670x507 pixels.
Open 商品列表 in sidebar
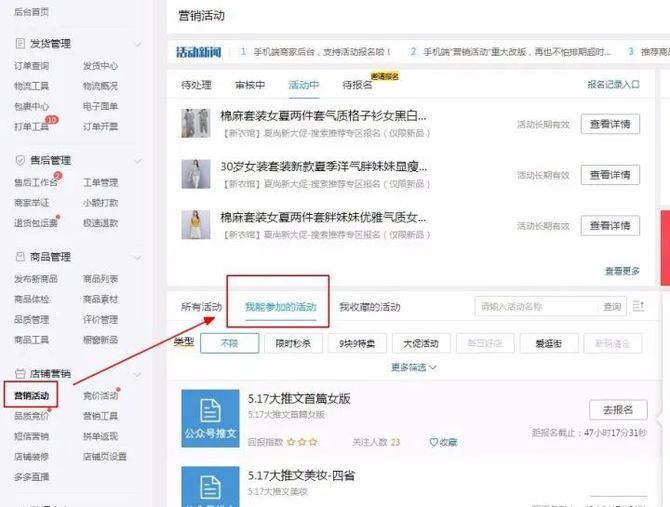[x=100, y=279]
